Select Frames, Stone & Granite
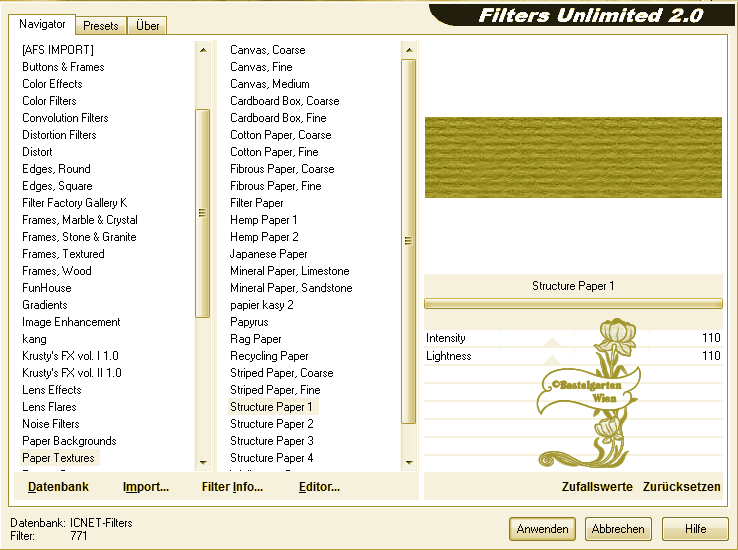This screenshot has height=550, width=738. click(x=79, y=237)
